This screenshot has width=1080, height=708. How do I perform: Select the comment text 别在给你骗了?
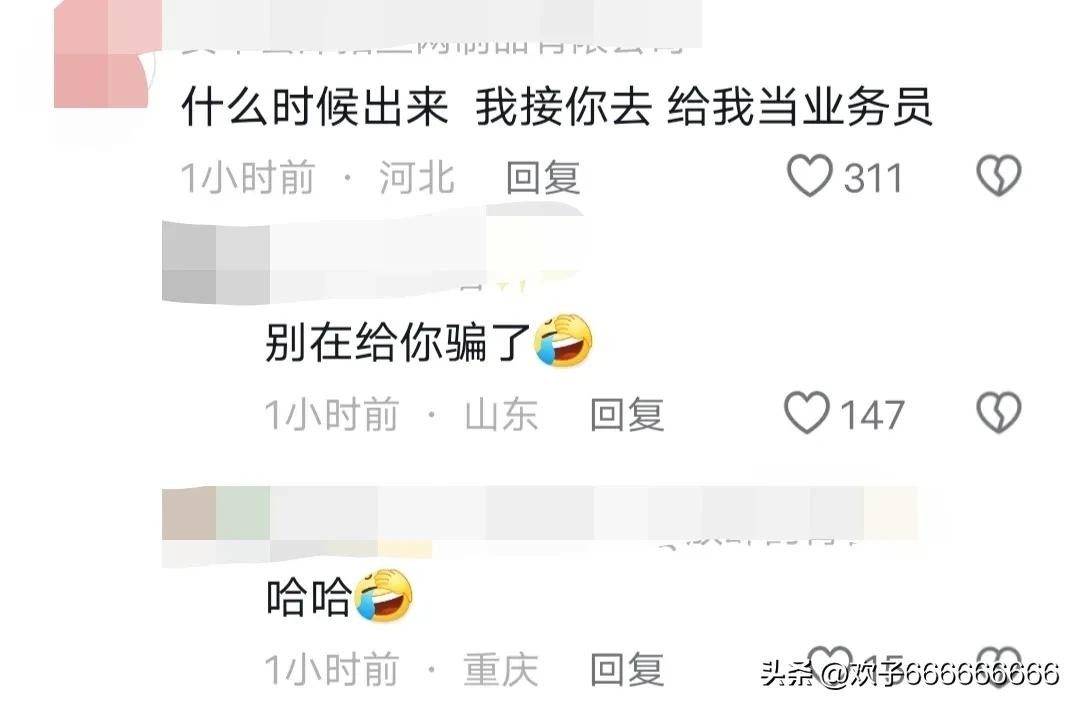tap(397, 342)
